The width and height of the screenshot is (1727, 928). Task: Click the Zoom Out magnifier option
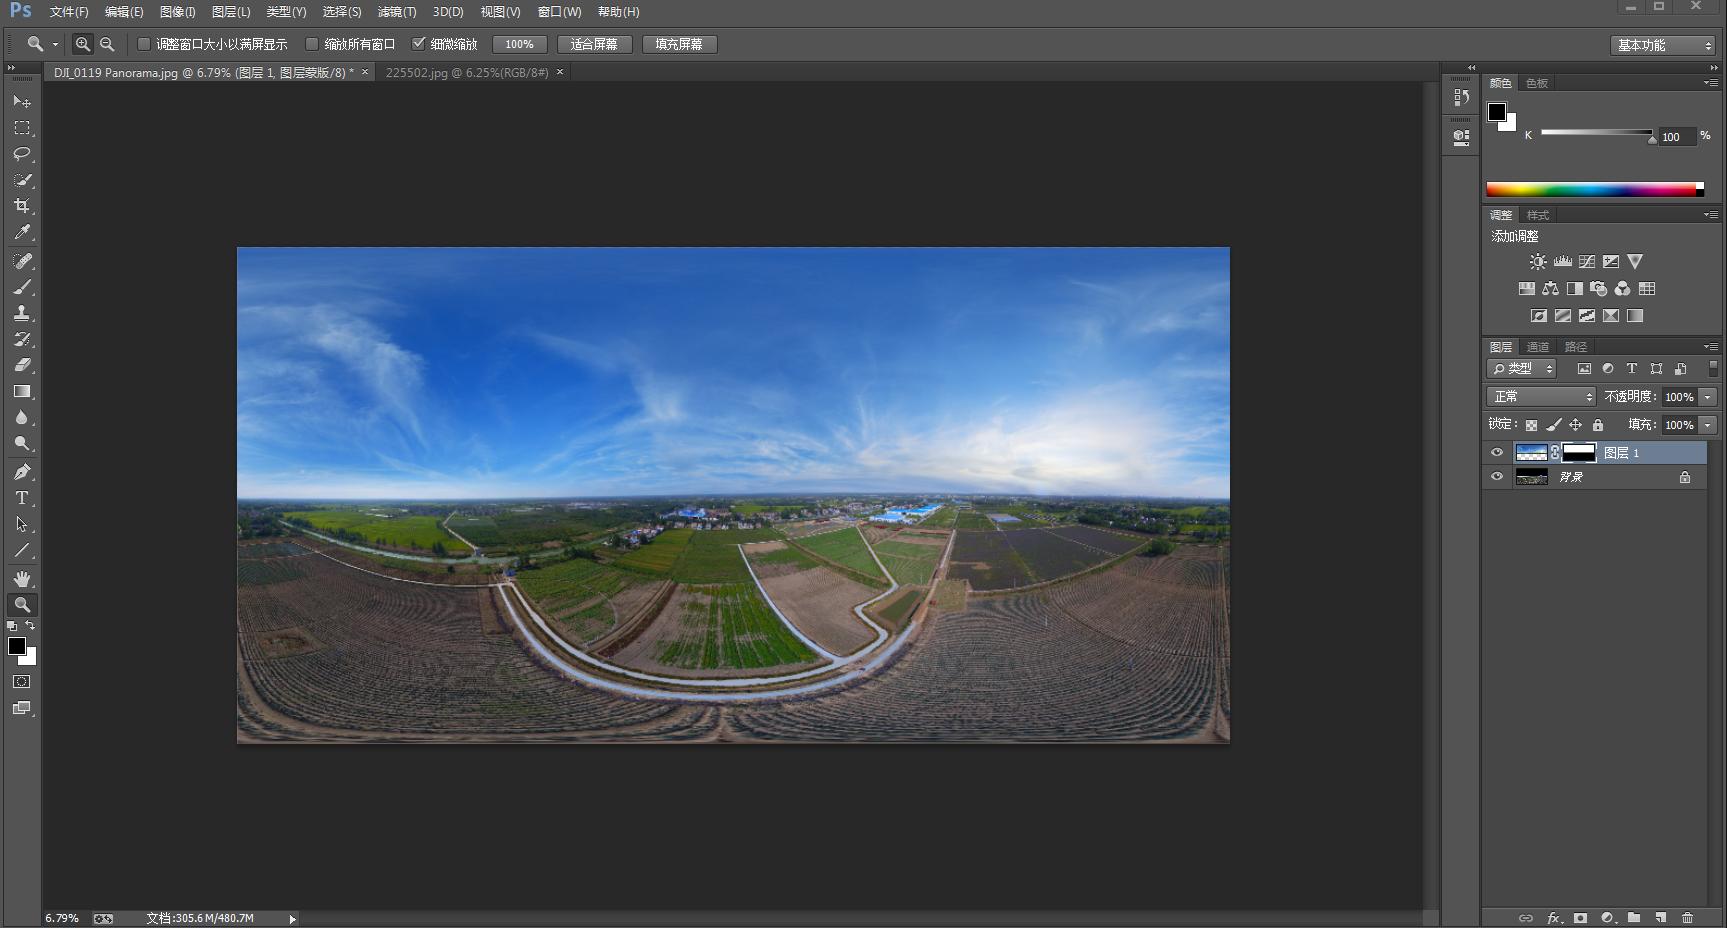107,44
